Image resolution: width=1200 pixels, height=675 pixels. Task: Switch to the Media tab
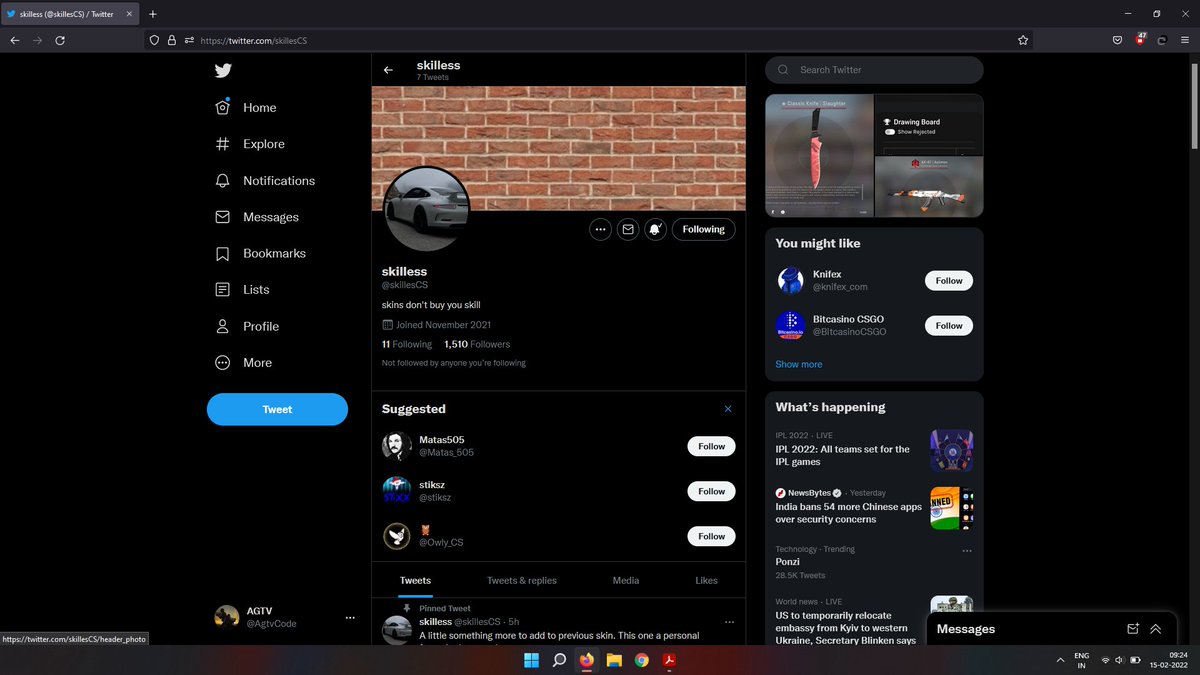[626, 581]
